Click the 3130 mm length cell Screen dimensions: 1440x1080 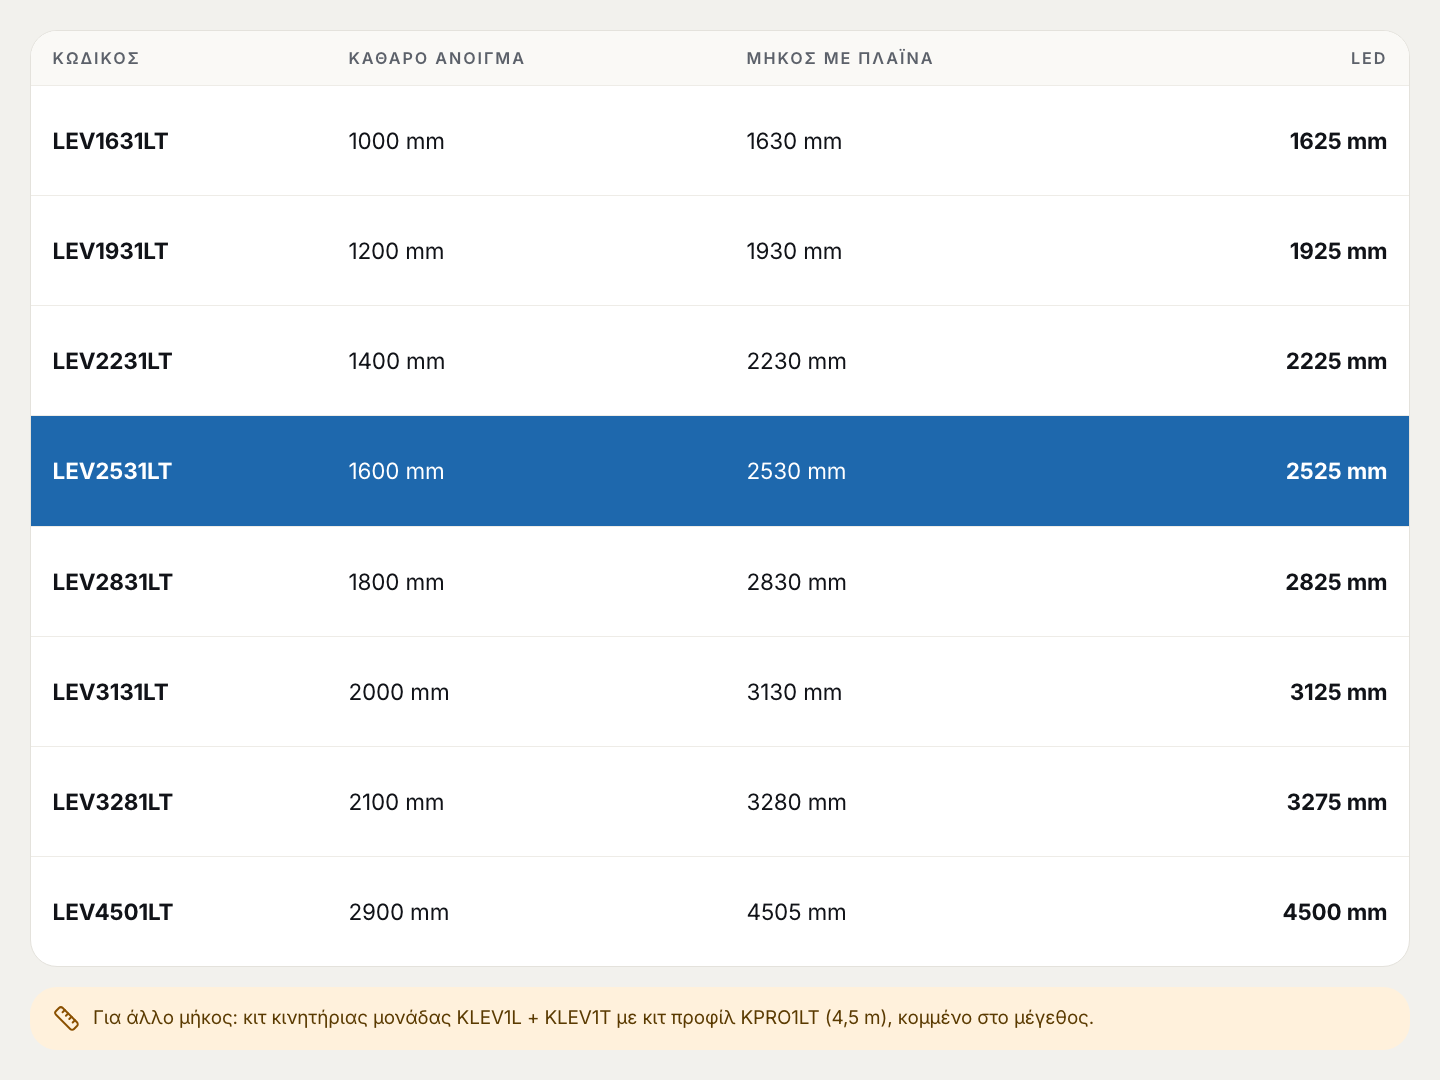click(x=794, y=692)
